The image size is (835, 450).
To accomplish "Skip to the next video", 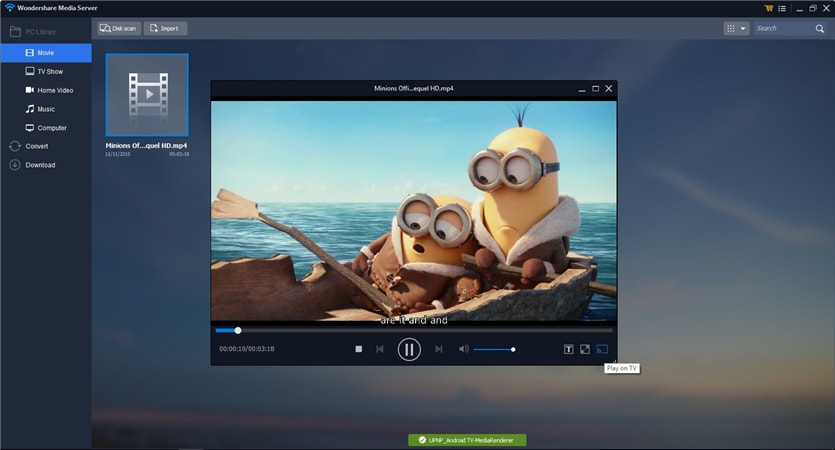I will pos(438,349).
